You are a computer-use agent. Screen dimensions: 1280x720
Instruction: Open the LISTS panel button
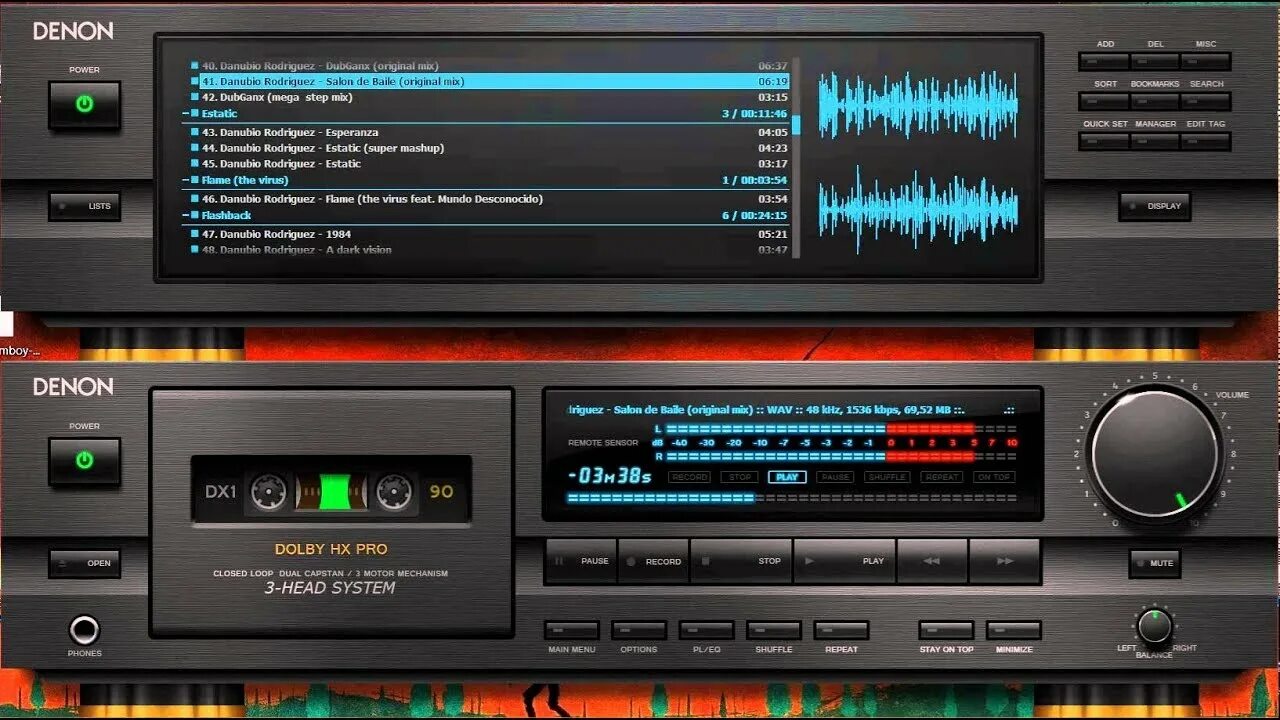point(85,206)
